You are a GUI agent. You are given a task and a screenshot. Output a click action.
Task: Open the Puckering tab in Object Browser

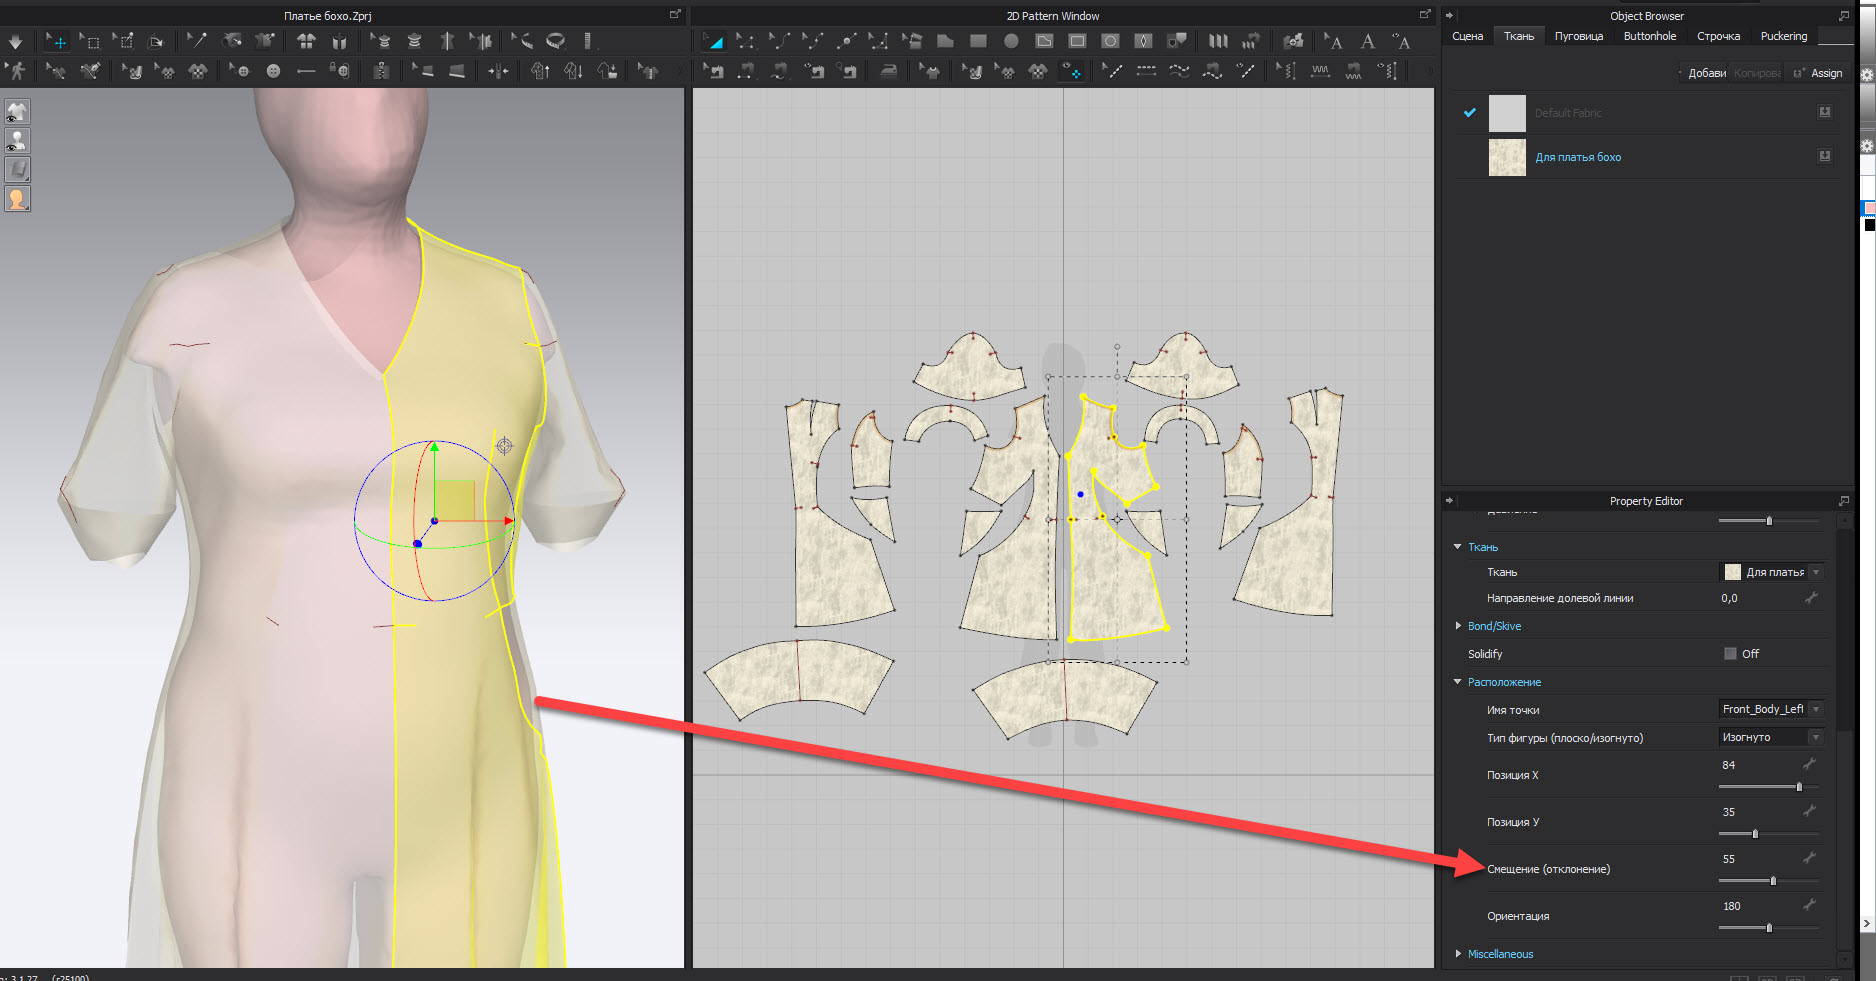[1783, 36]
